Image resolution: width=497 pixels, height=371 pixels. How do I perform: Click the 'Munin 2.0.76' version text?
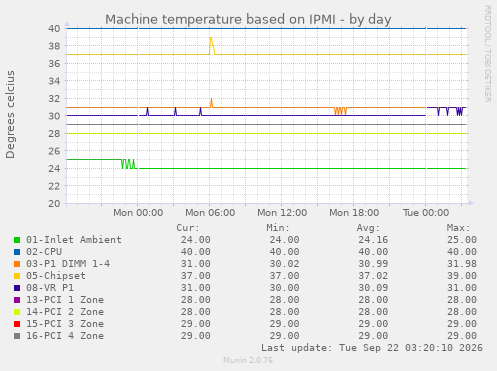coord(248,360)
